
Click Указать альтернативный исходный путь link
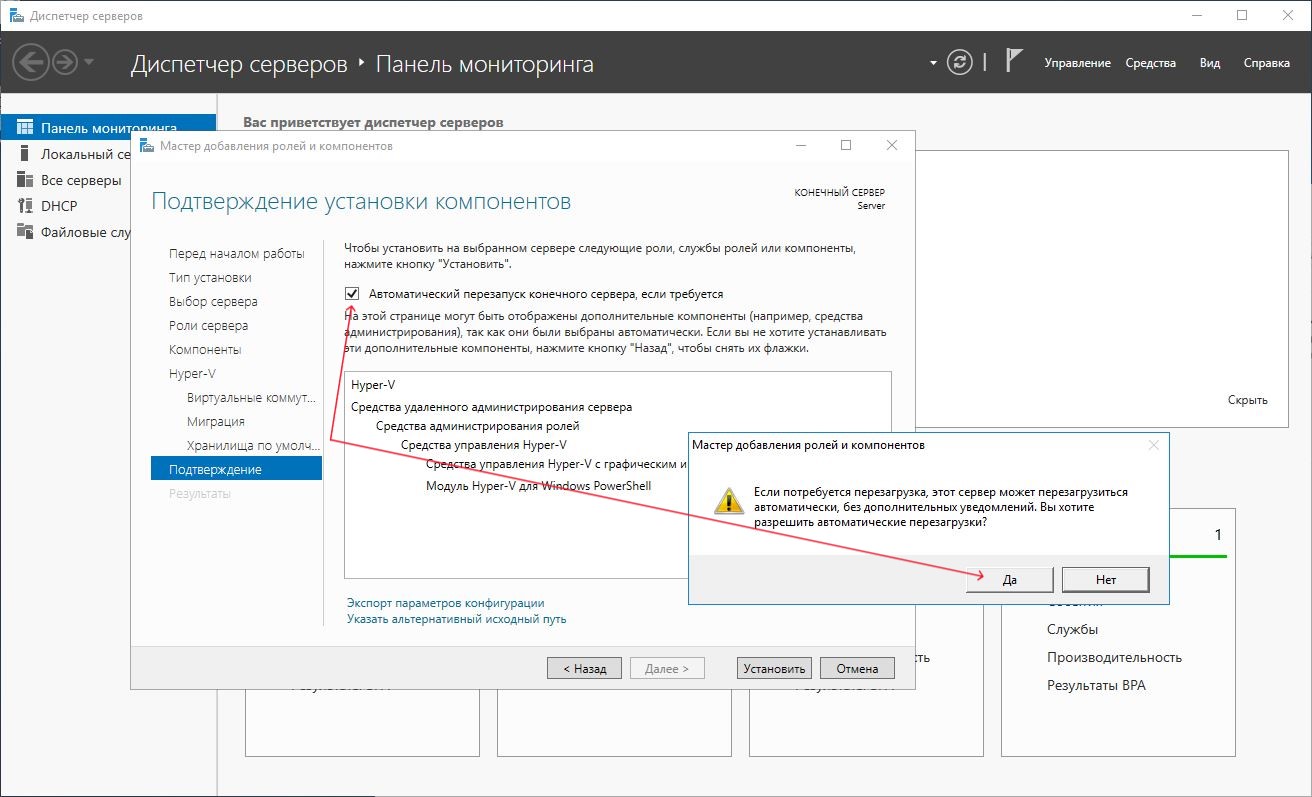click(456, 619)
